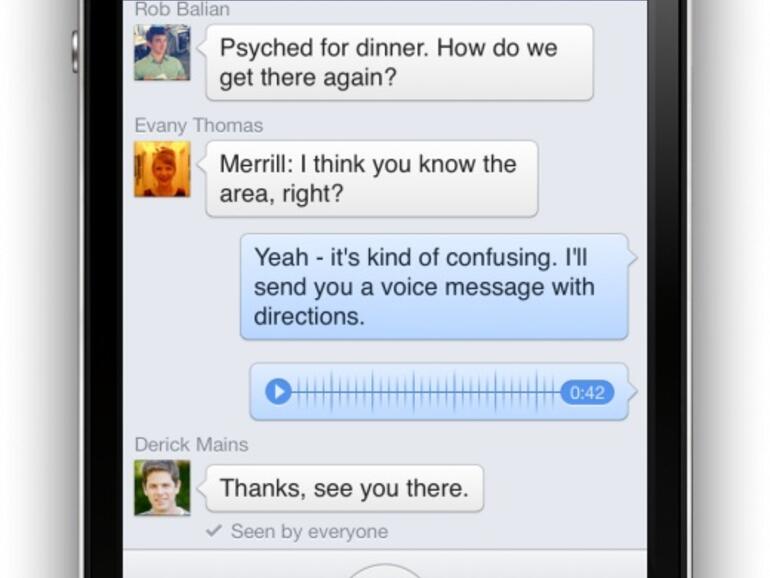Tap the bottom compose toolbar
The width and height of the screenshot is (770, 578).
pyautogui.click(x=385, y=564)
